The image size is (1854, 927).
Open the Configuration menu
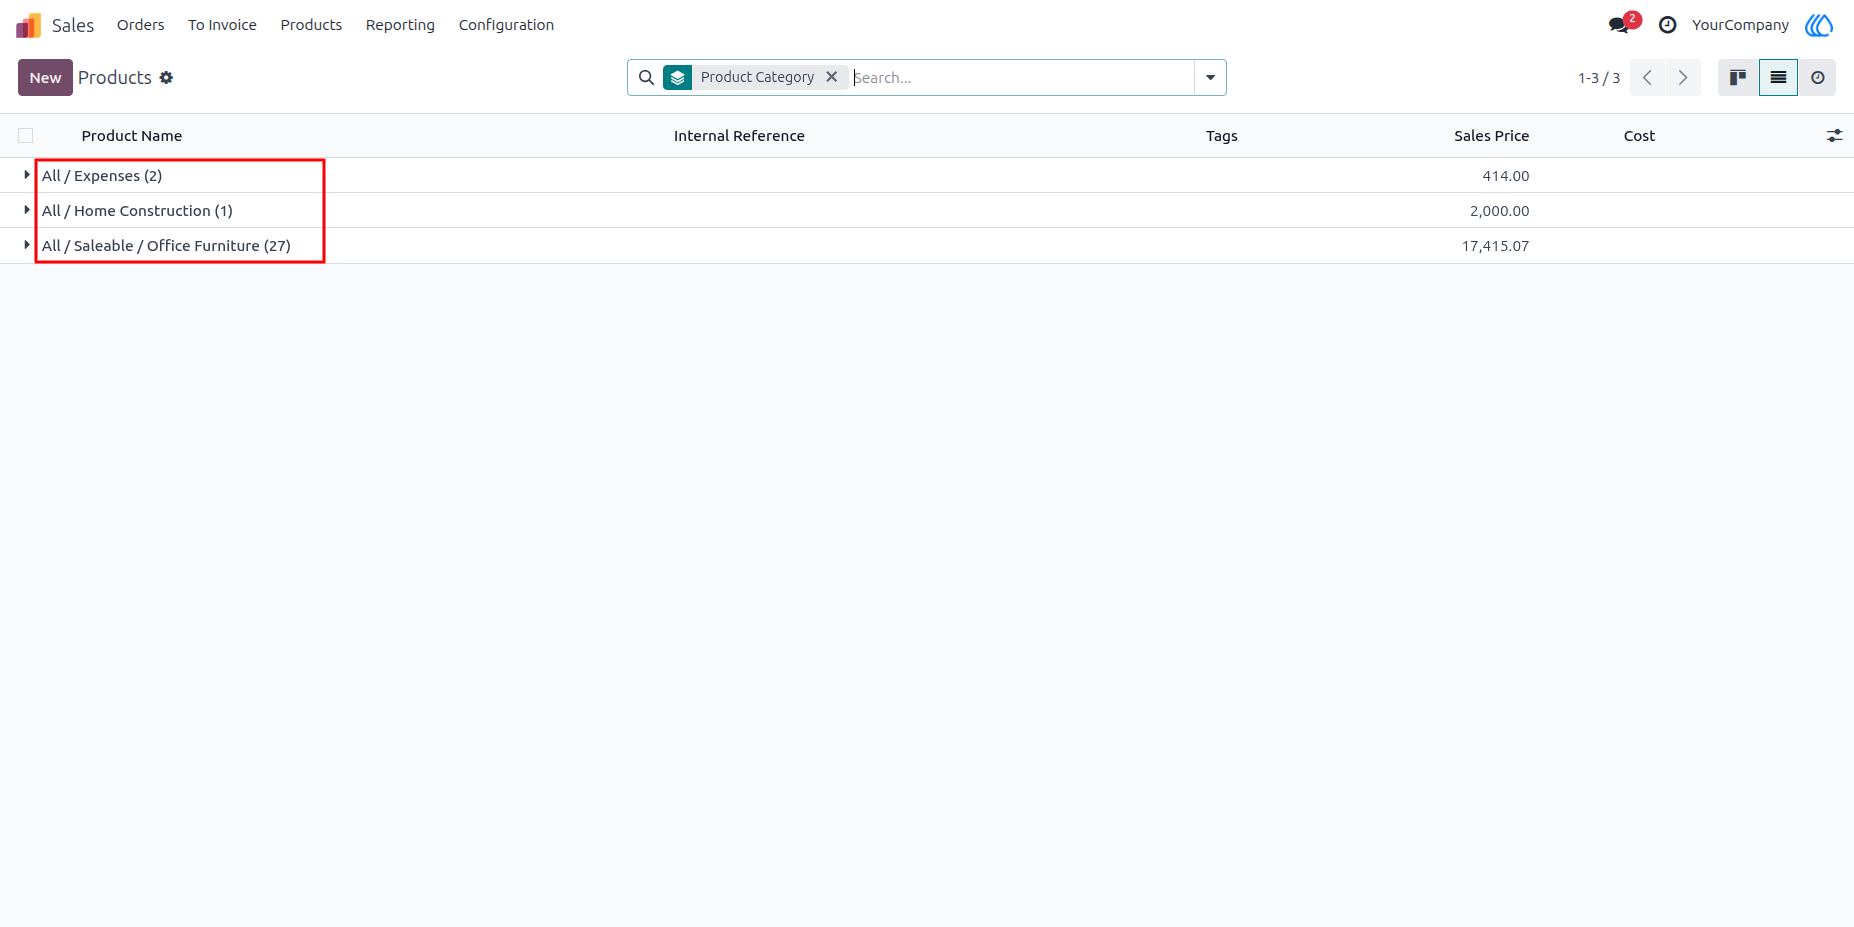[506, 25]
